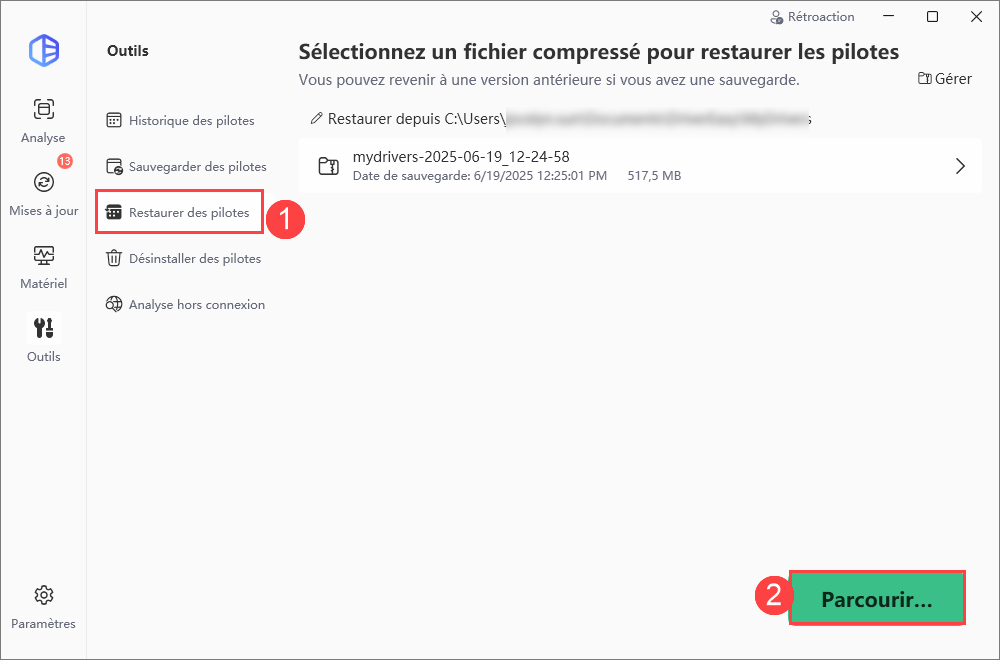The image size is (1000, 660).
Task: Click the Restaurer depuis path text
Action: point(569,119)
